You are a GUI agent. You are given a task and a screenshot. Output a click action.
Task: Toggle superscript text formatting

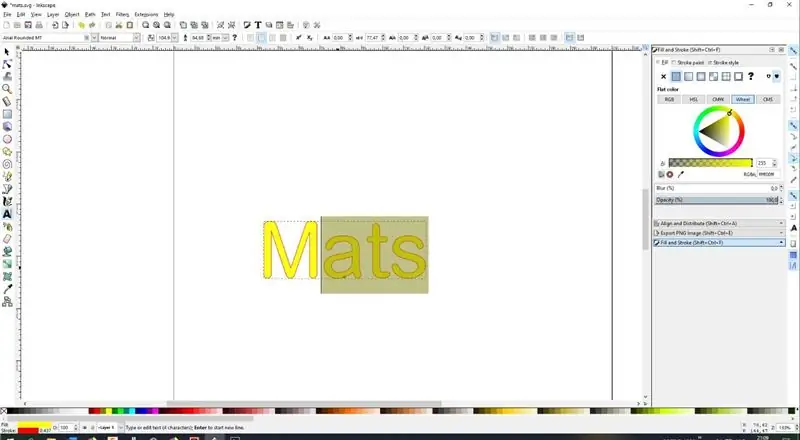coord(298,38)
